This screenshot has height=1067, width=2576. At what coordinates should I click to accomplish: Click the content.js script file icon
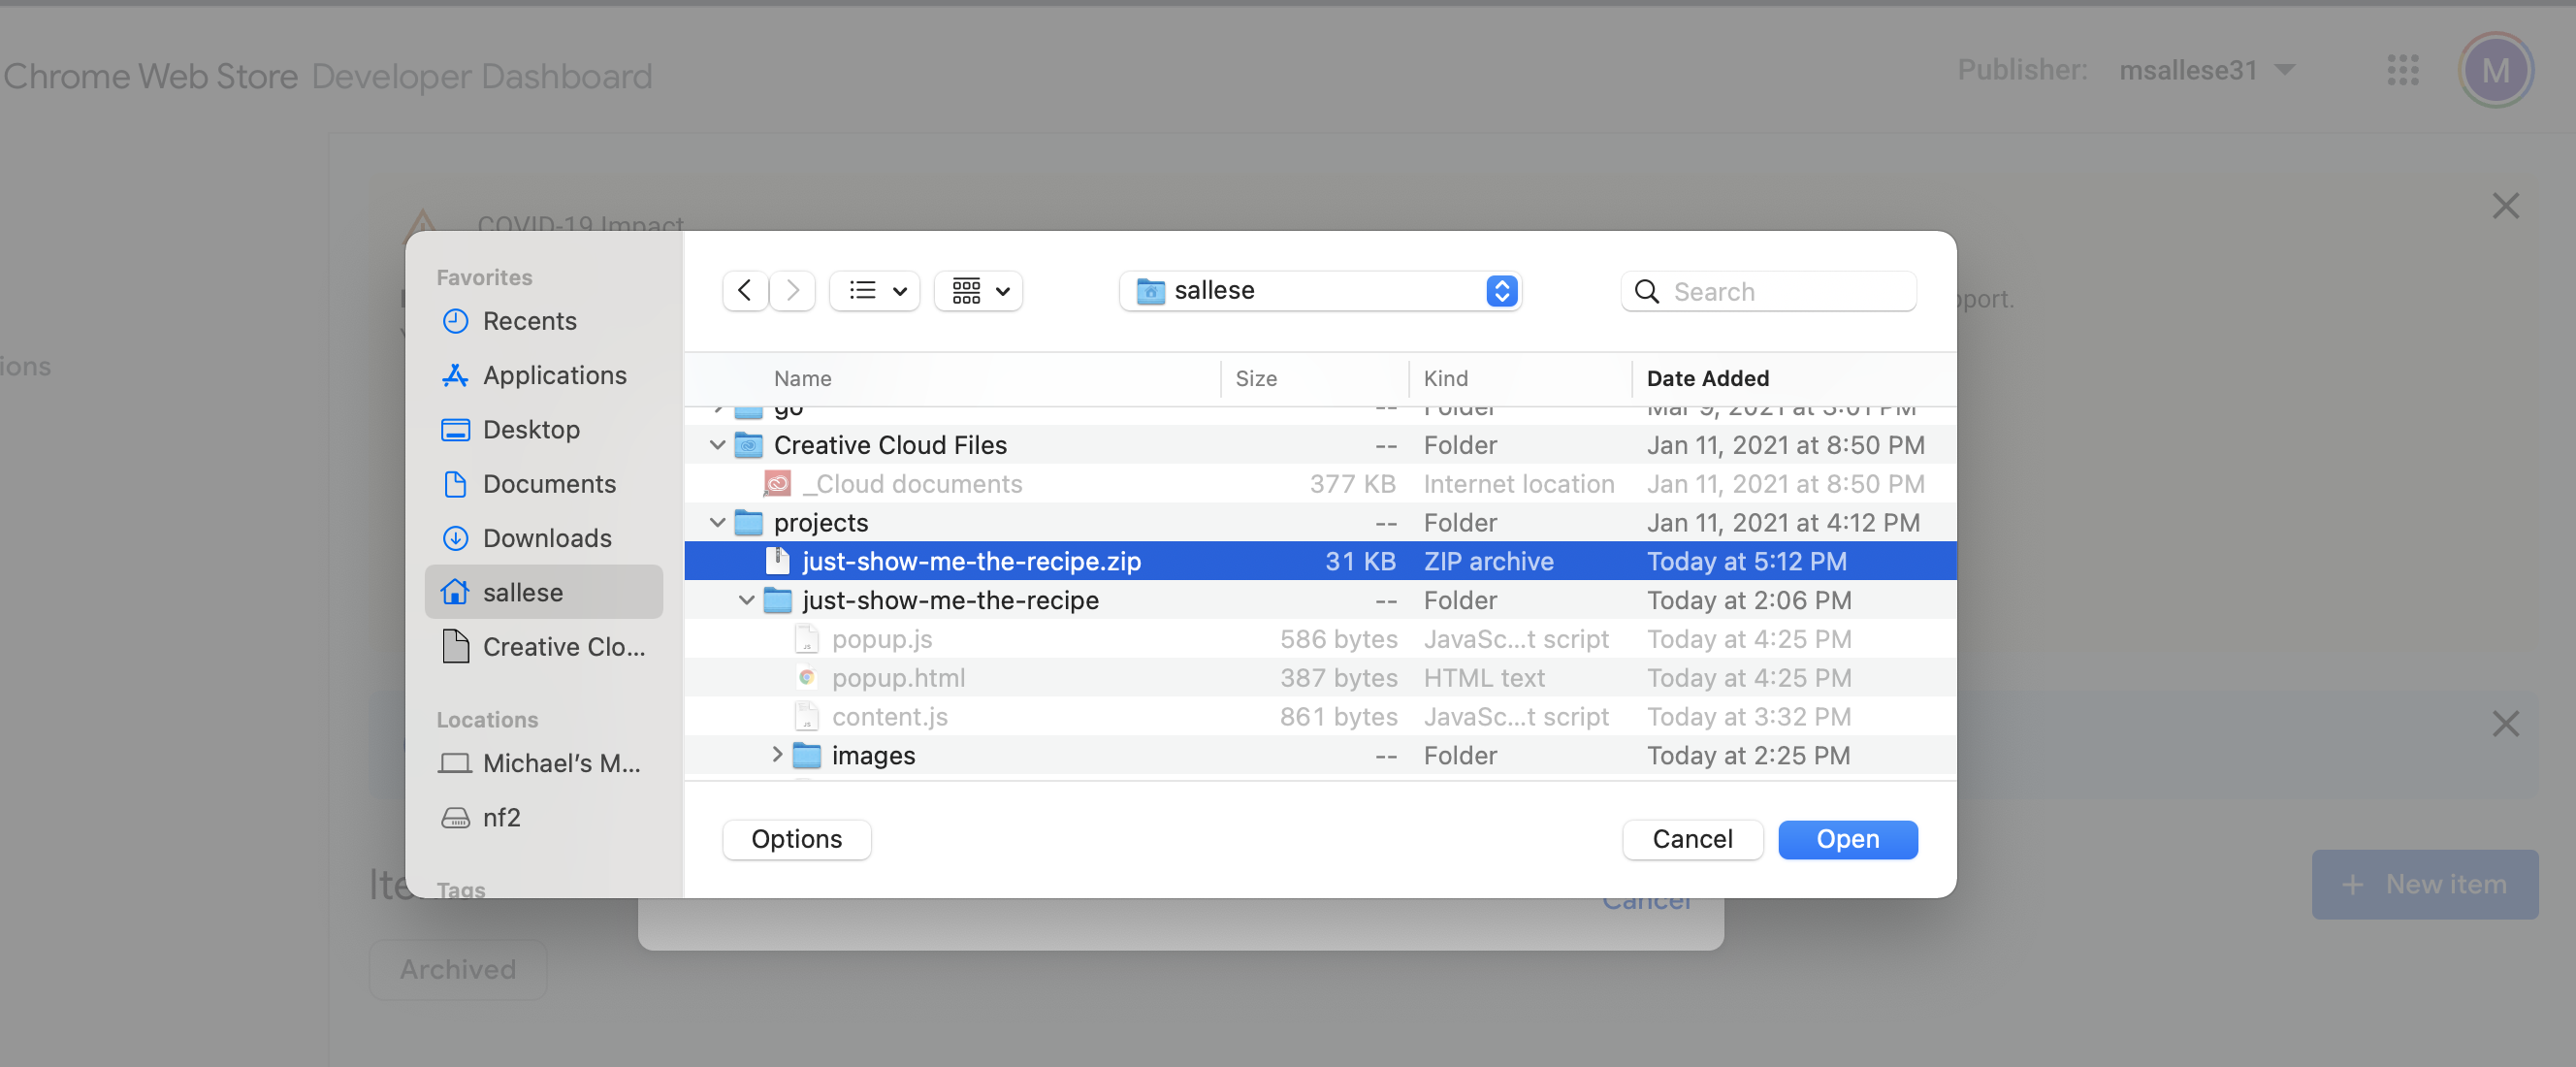point(806,717)
